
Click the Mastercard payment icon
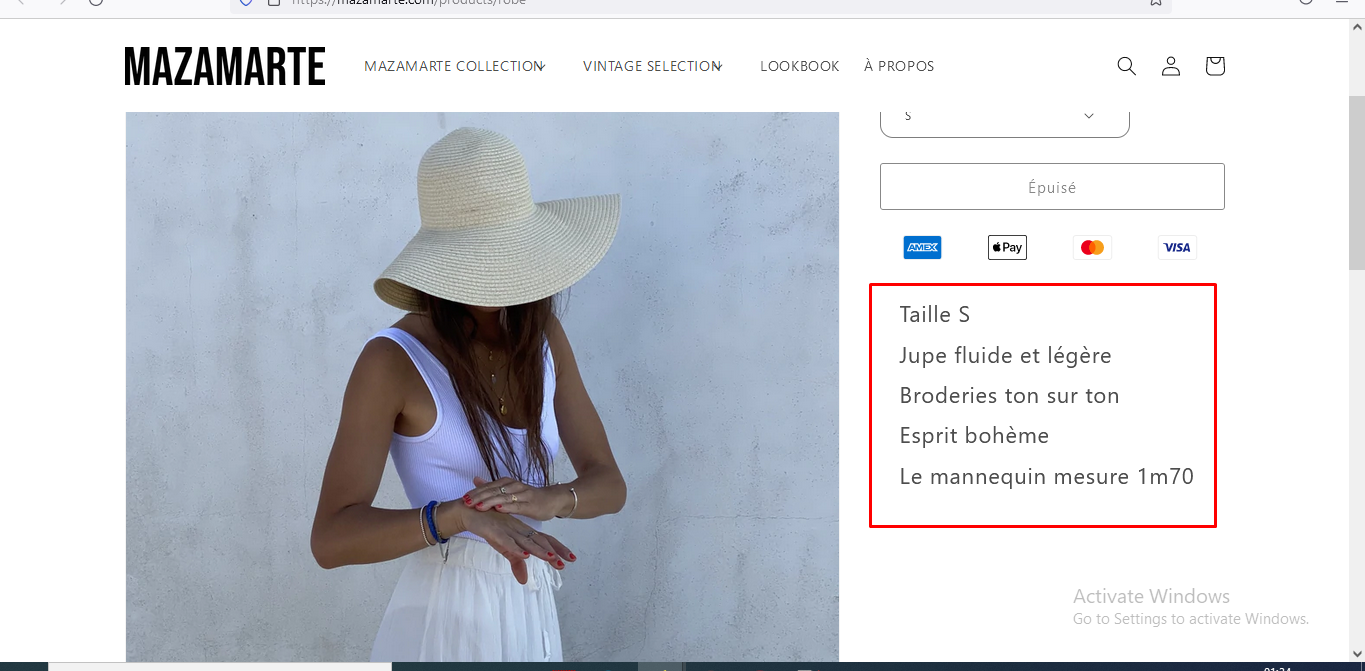1092,247
